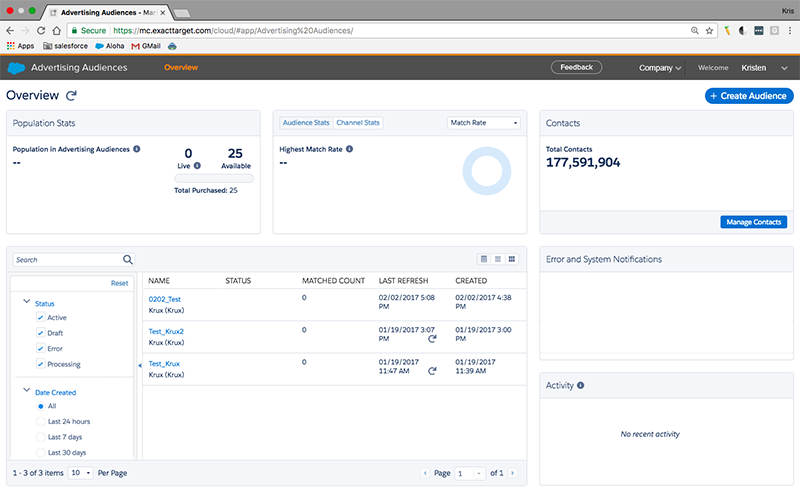800x500 pixels.
Task: Uncheck the Processing status filter
Action: [40, 364]
